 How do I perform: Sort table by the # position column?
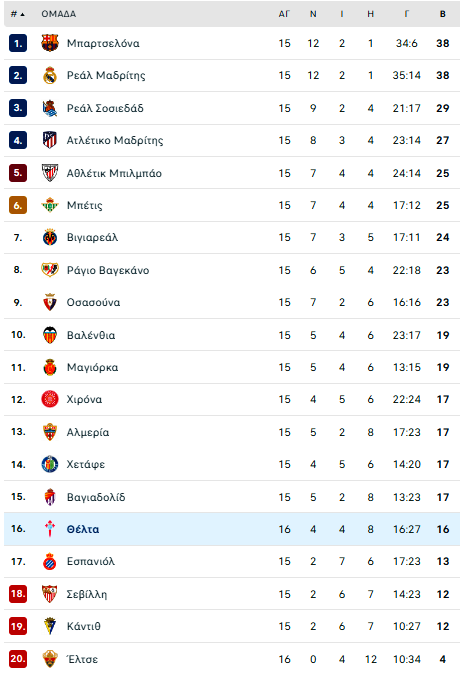click(x=17, y=14)
